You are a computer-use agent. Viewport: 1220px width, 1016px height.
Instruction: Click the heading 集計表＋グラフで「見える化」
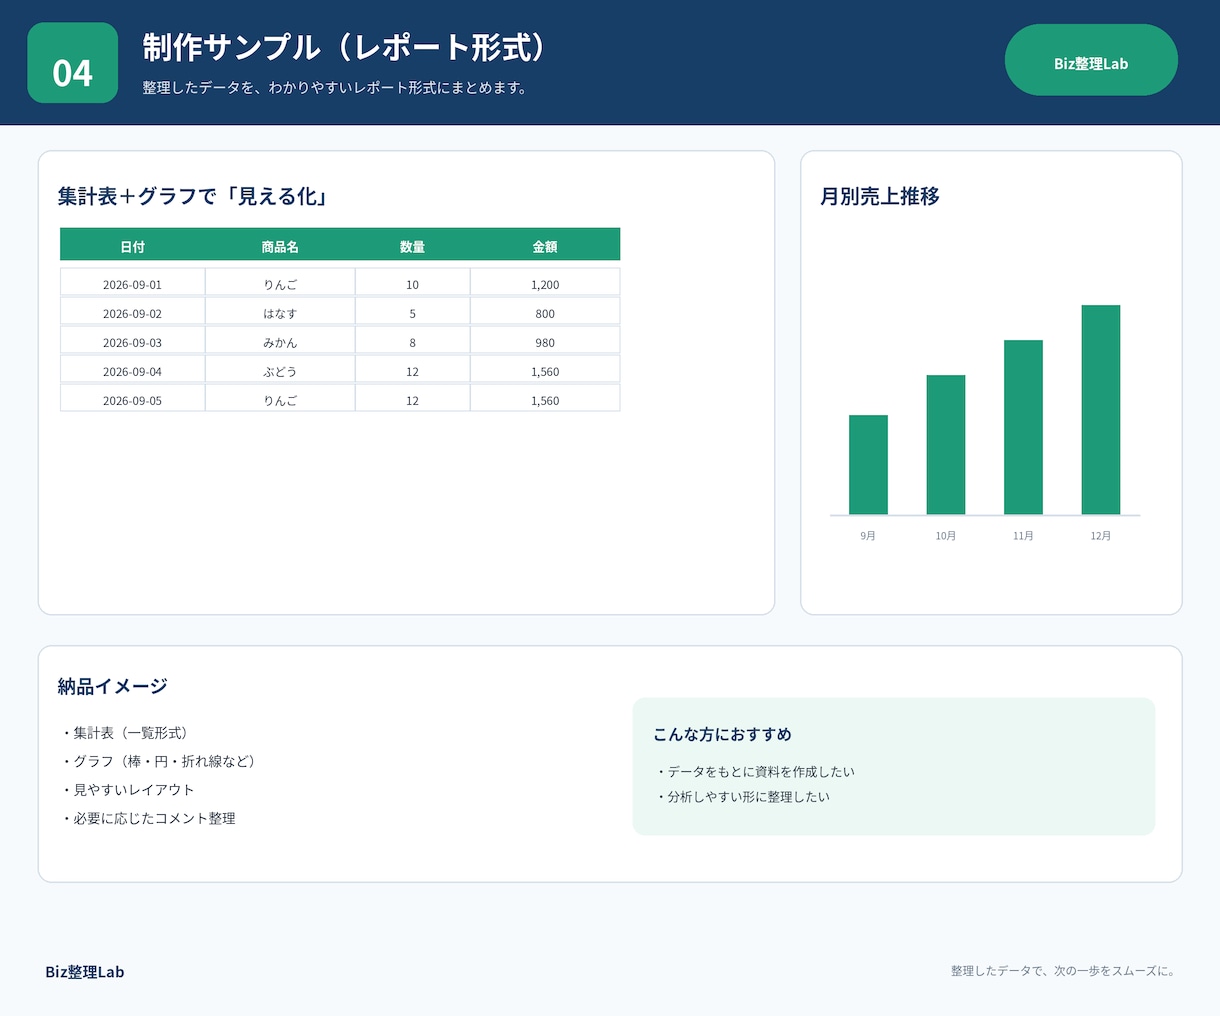(194, 196)
